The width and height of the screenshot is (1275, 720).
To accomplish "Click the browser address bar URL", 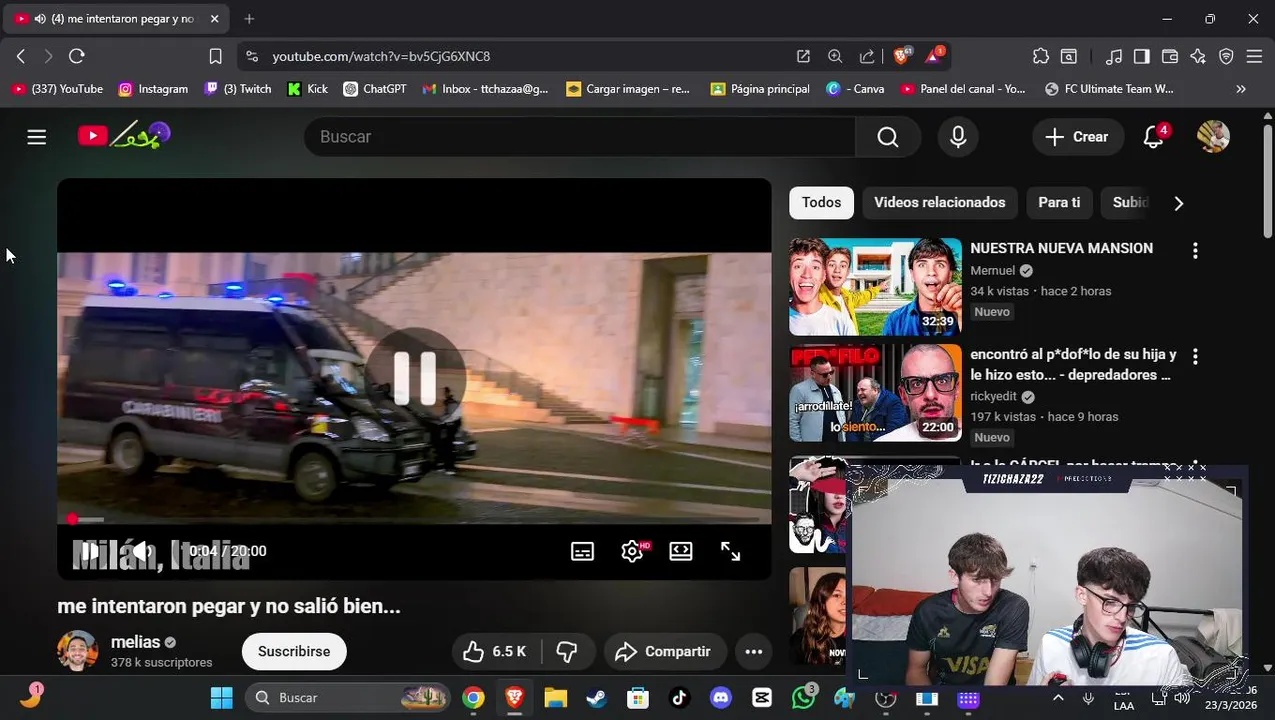I will [381, 57].
